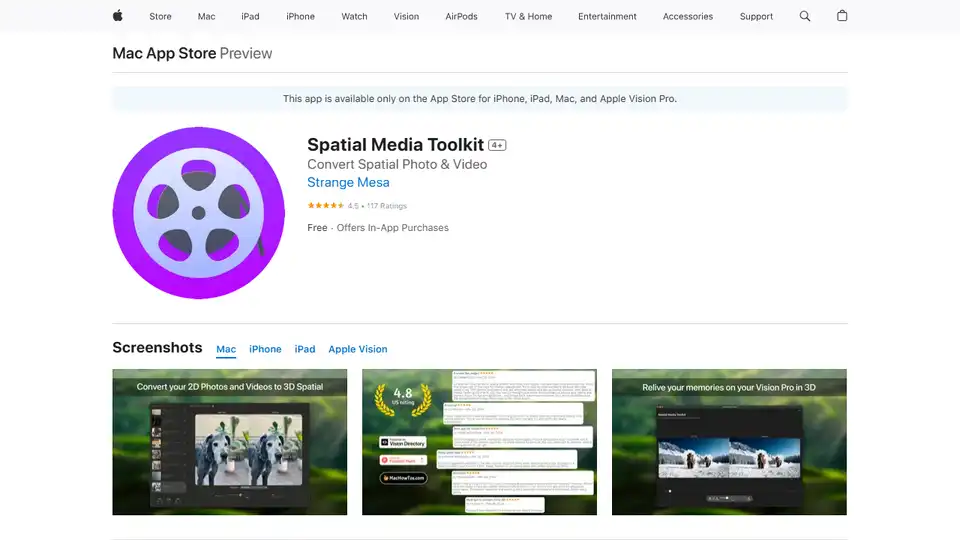
Task: Open the 2D to 3D Spatial screenshot
Action: tap(230, 442)
